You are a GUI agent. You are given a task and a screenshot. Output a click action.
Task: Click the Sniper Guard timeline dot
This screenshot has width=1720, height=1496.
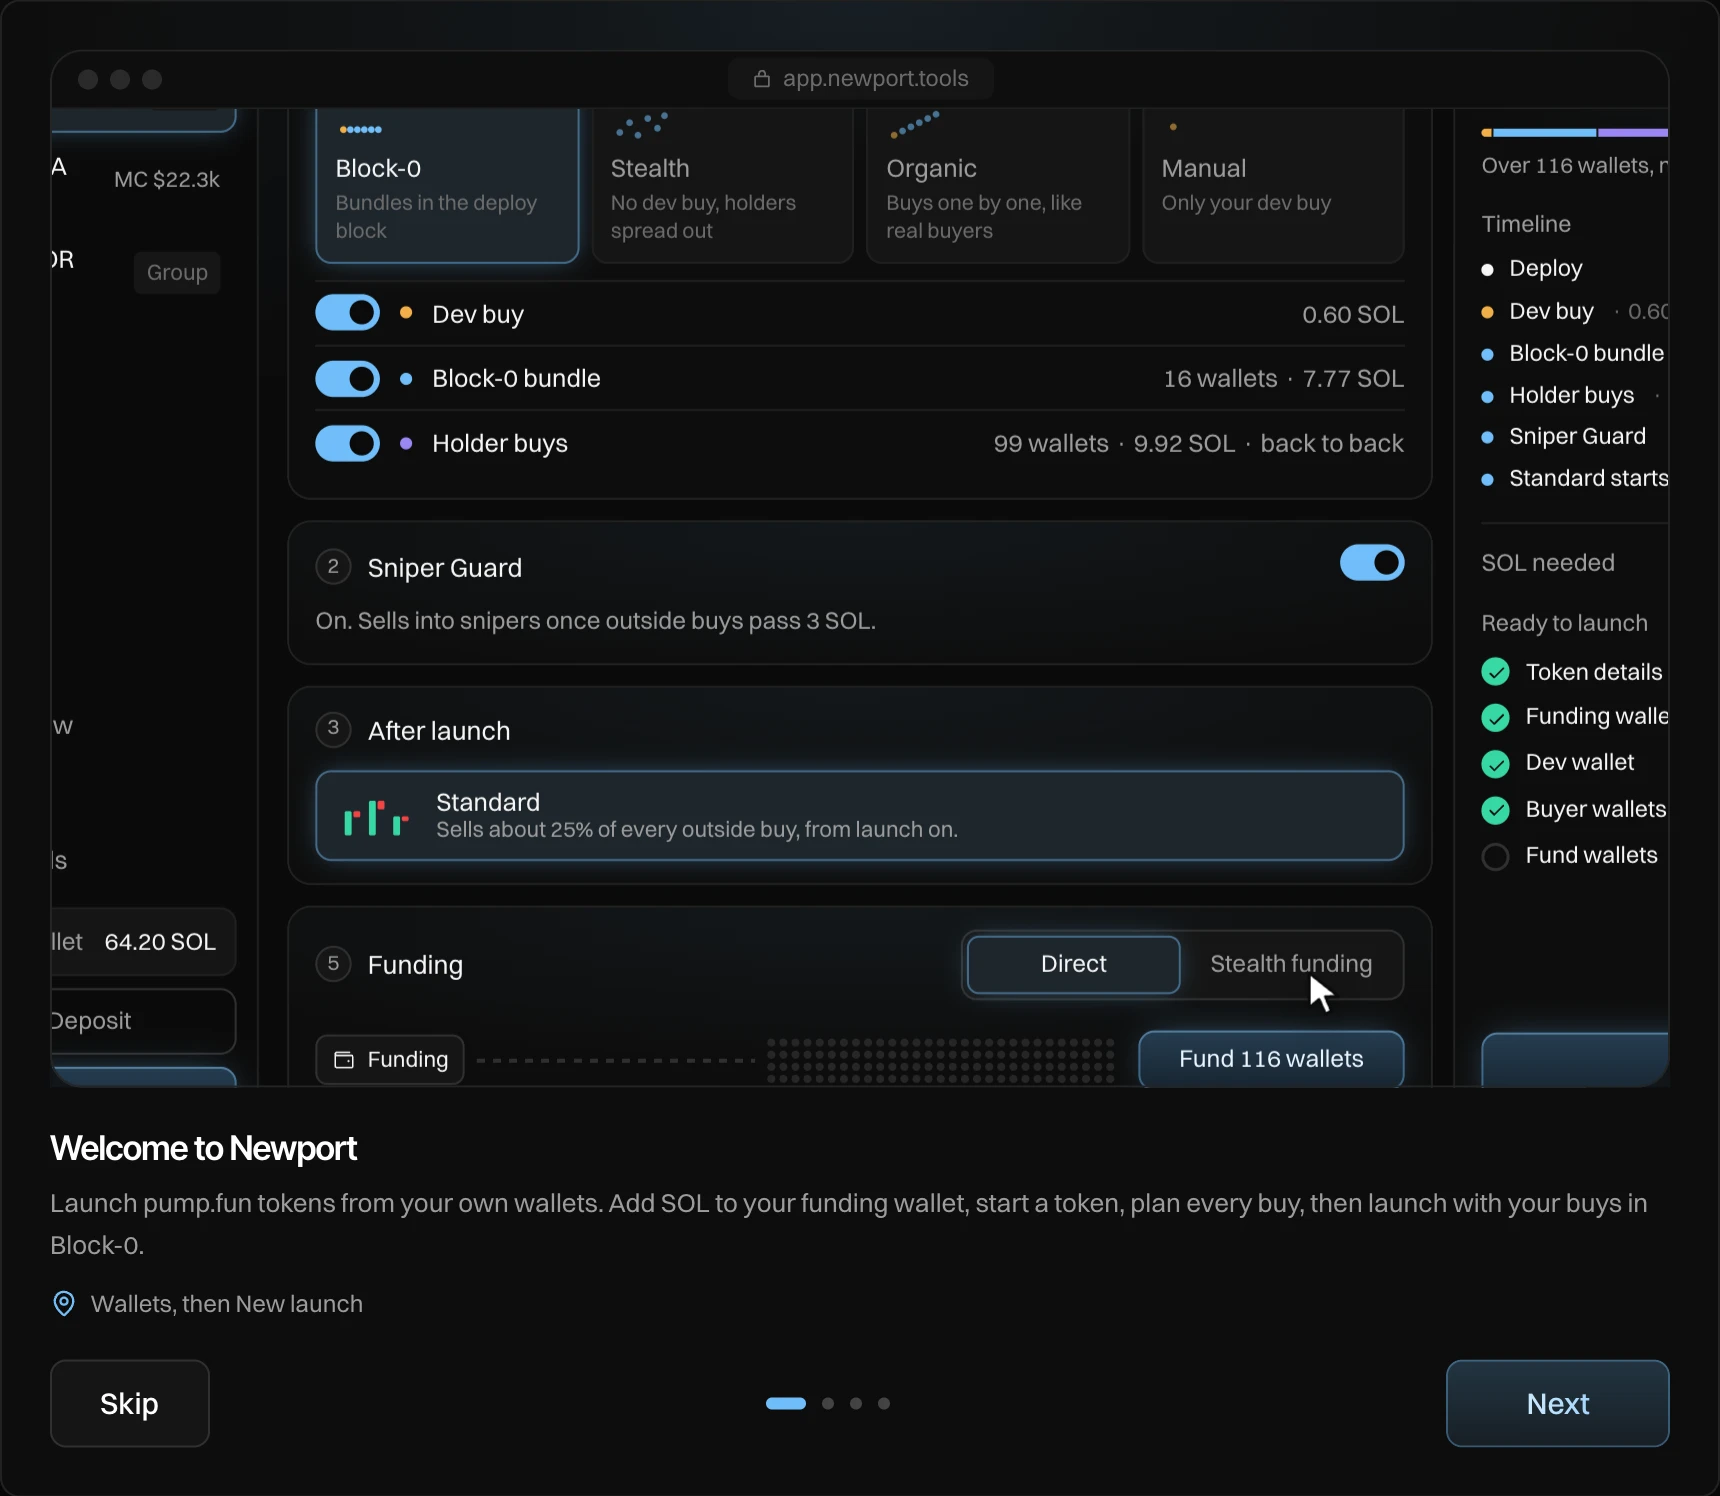[x=1487, y=437]
